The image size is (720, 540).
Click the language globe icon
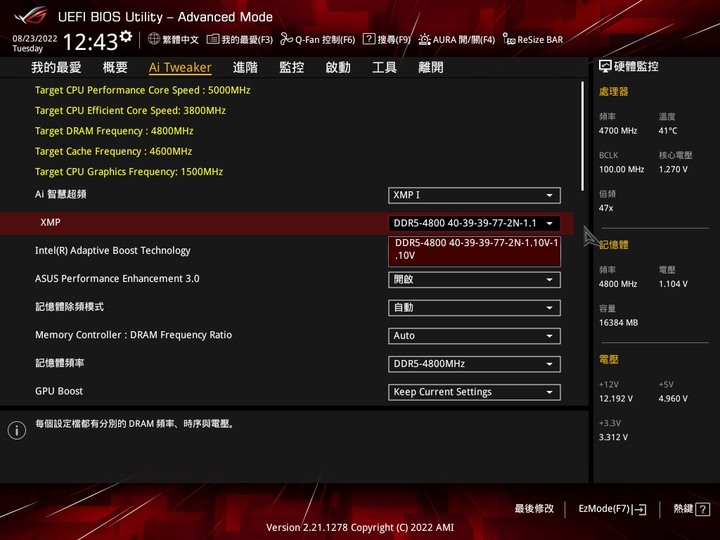tap(154, 39)
